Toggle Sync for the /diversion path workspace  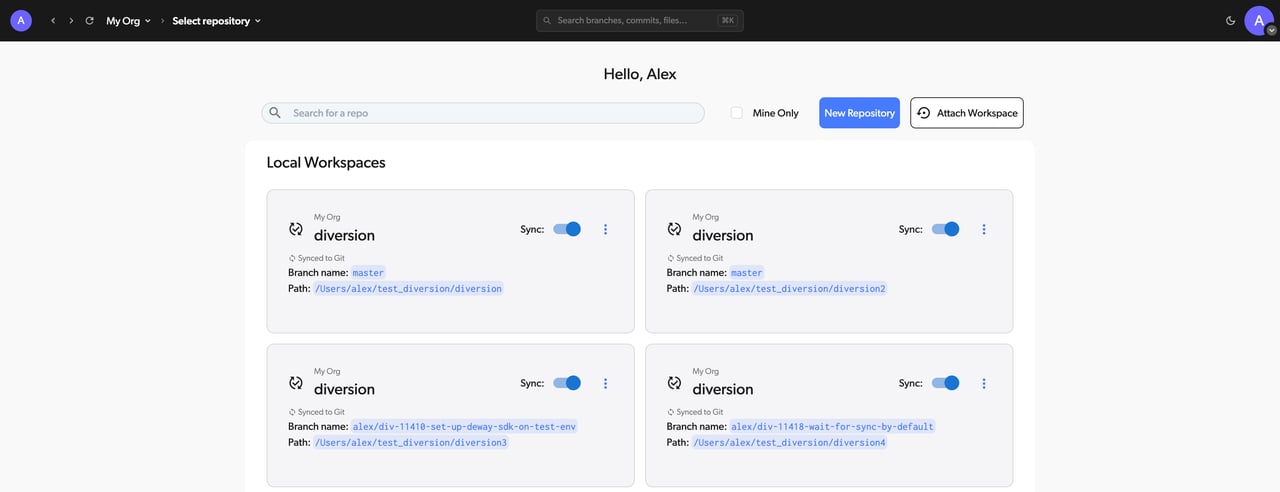point(567,229)
